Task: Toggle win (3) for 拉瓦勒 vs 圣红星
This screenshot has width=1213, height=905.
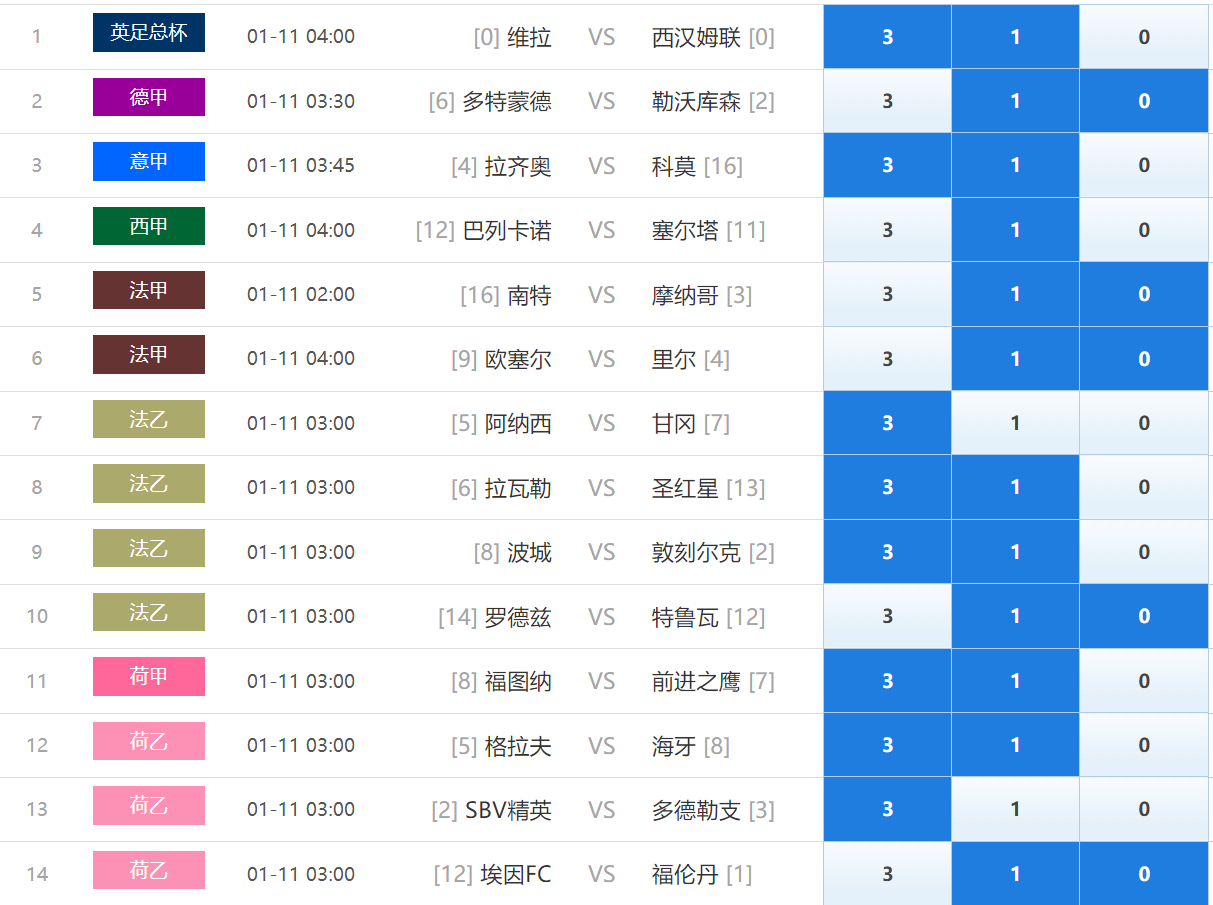Action: 887,487
